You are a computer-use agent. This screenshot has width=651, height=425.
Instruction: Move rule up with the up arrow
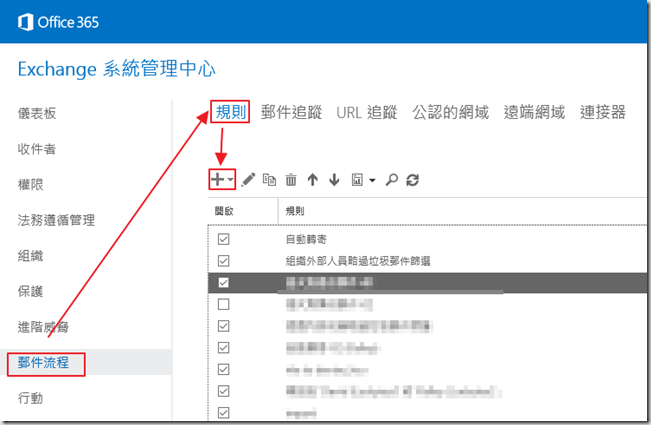click(x=313, y=180)
